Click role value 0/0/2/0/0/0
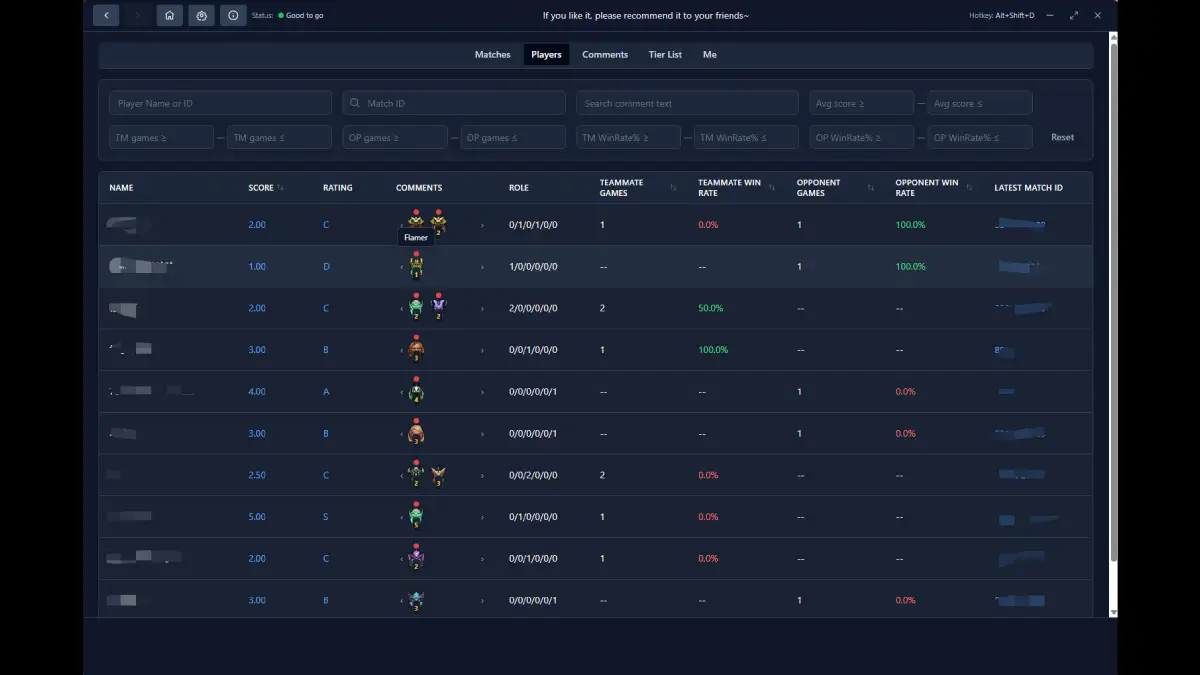The image size is (1200, 675). (x=533, y=476)
